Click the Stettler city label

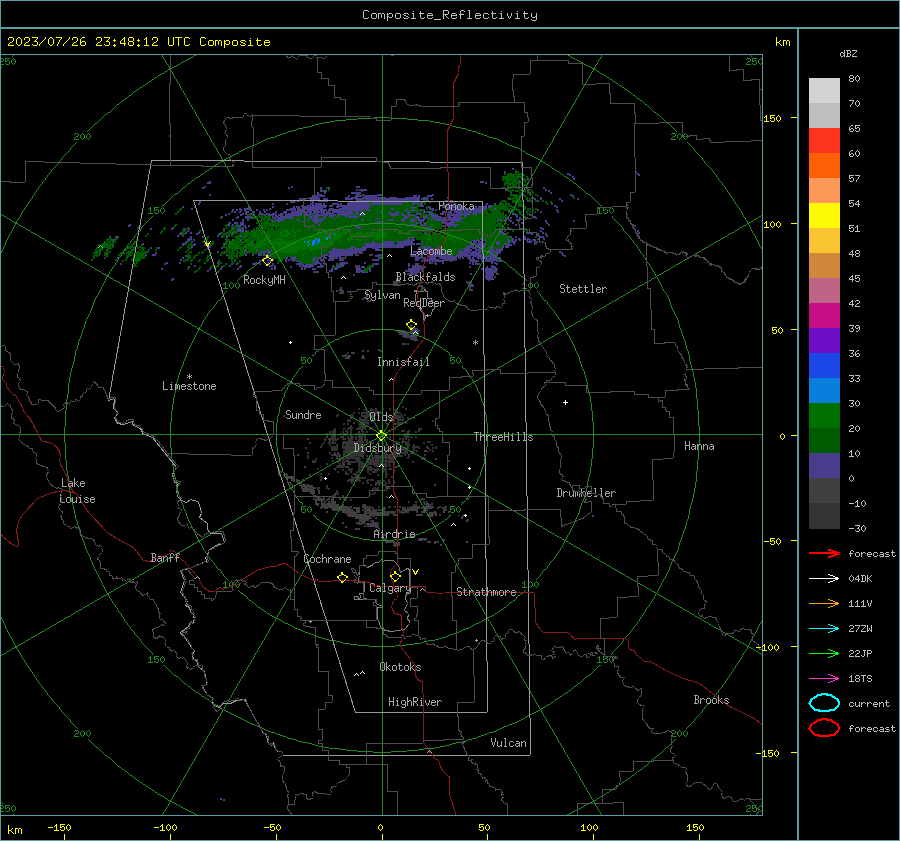click(x=583, y=289)
